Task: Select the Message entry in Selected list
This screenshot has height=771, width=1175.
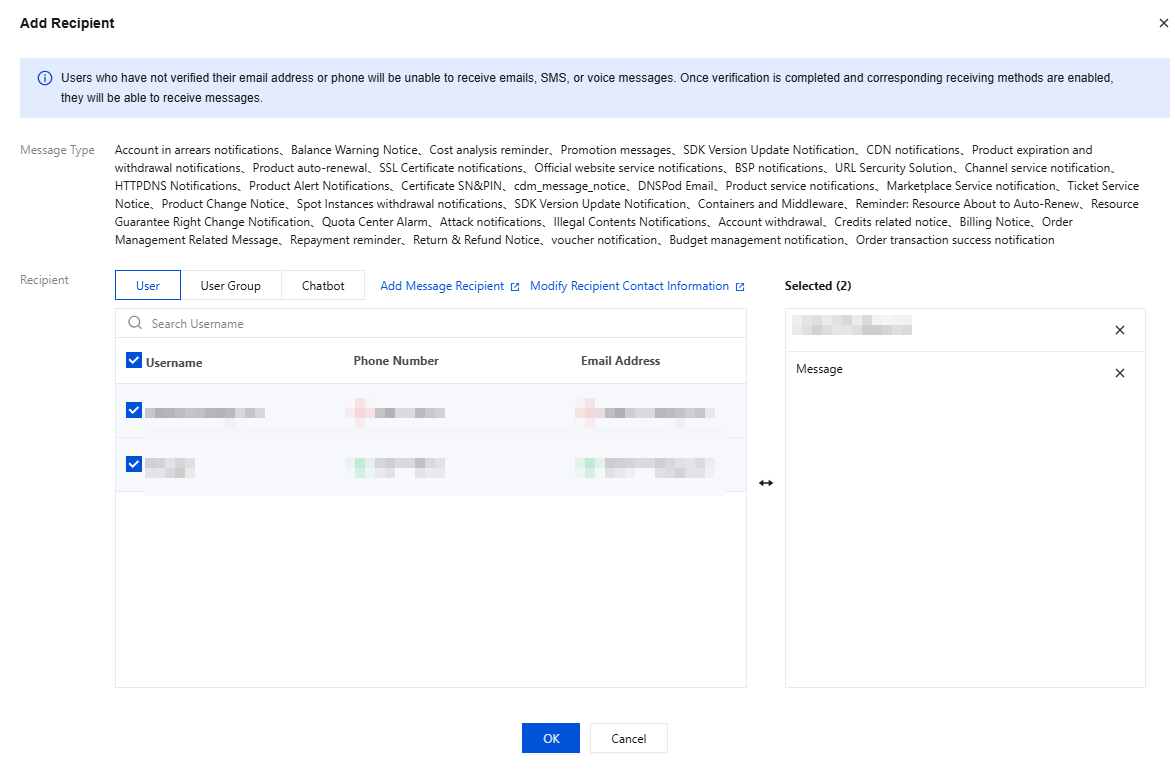Action: click(819, 370)
